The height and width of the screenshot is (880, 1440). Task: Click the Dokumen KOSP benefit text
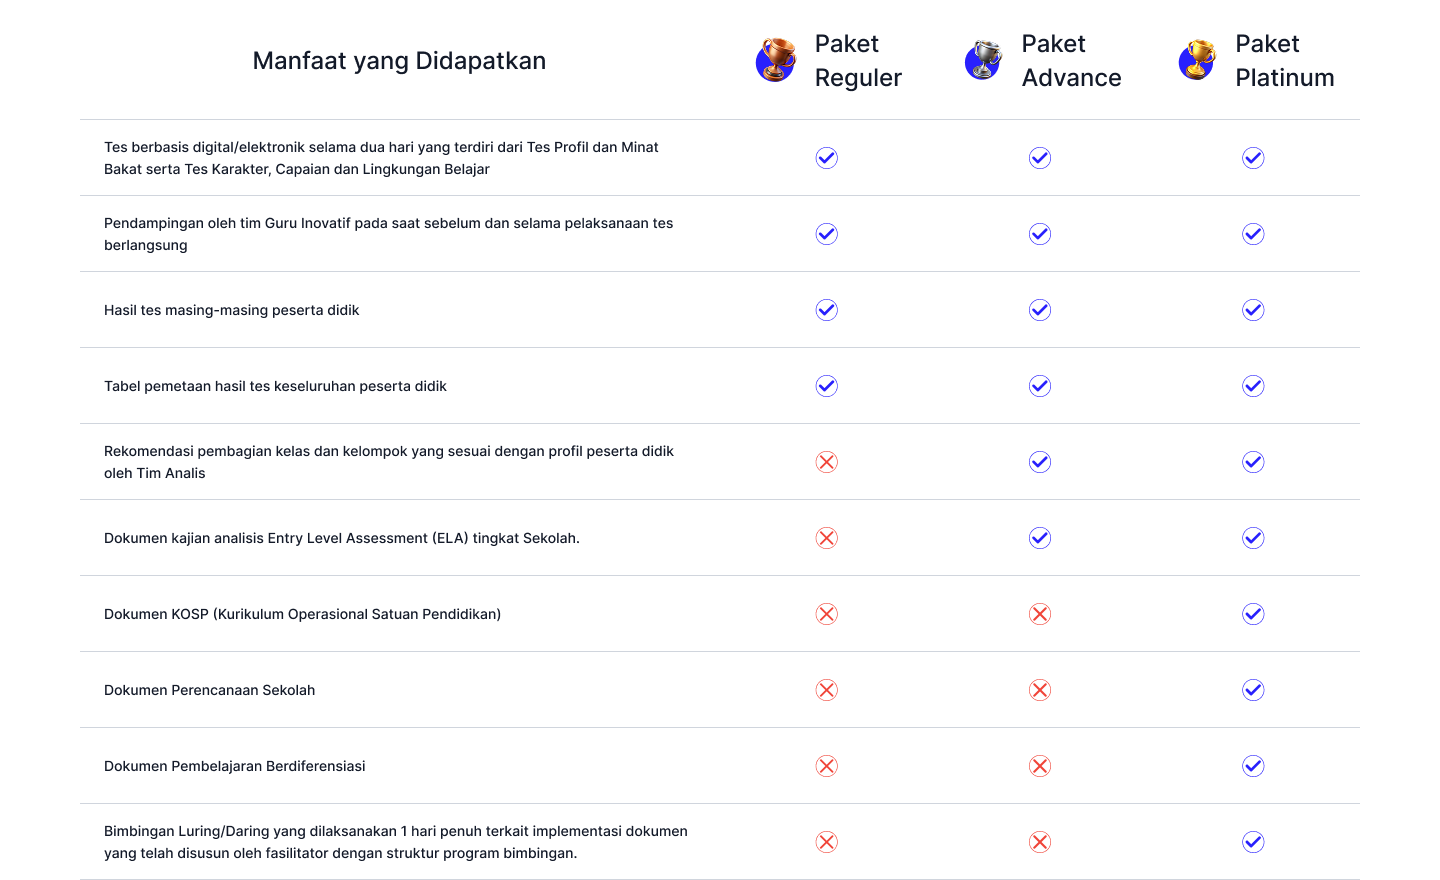[x=302, y=614]
